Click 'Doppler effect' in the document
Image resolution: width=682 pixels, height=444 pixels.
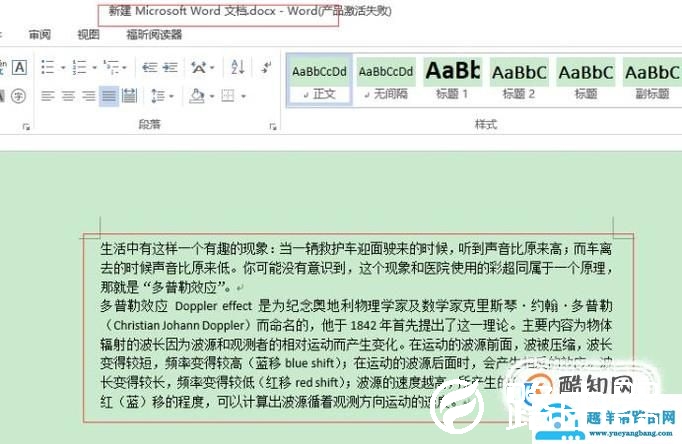(x=213, y=306)
